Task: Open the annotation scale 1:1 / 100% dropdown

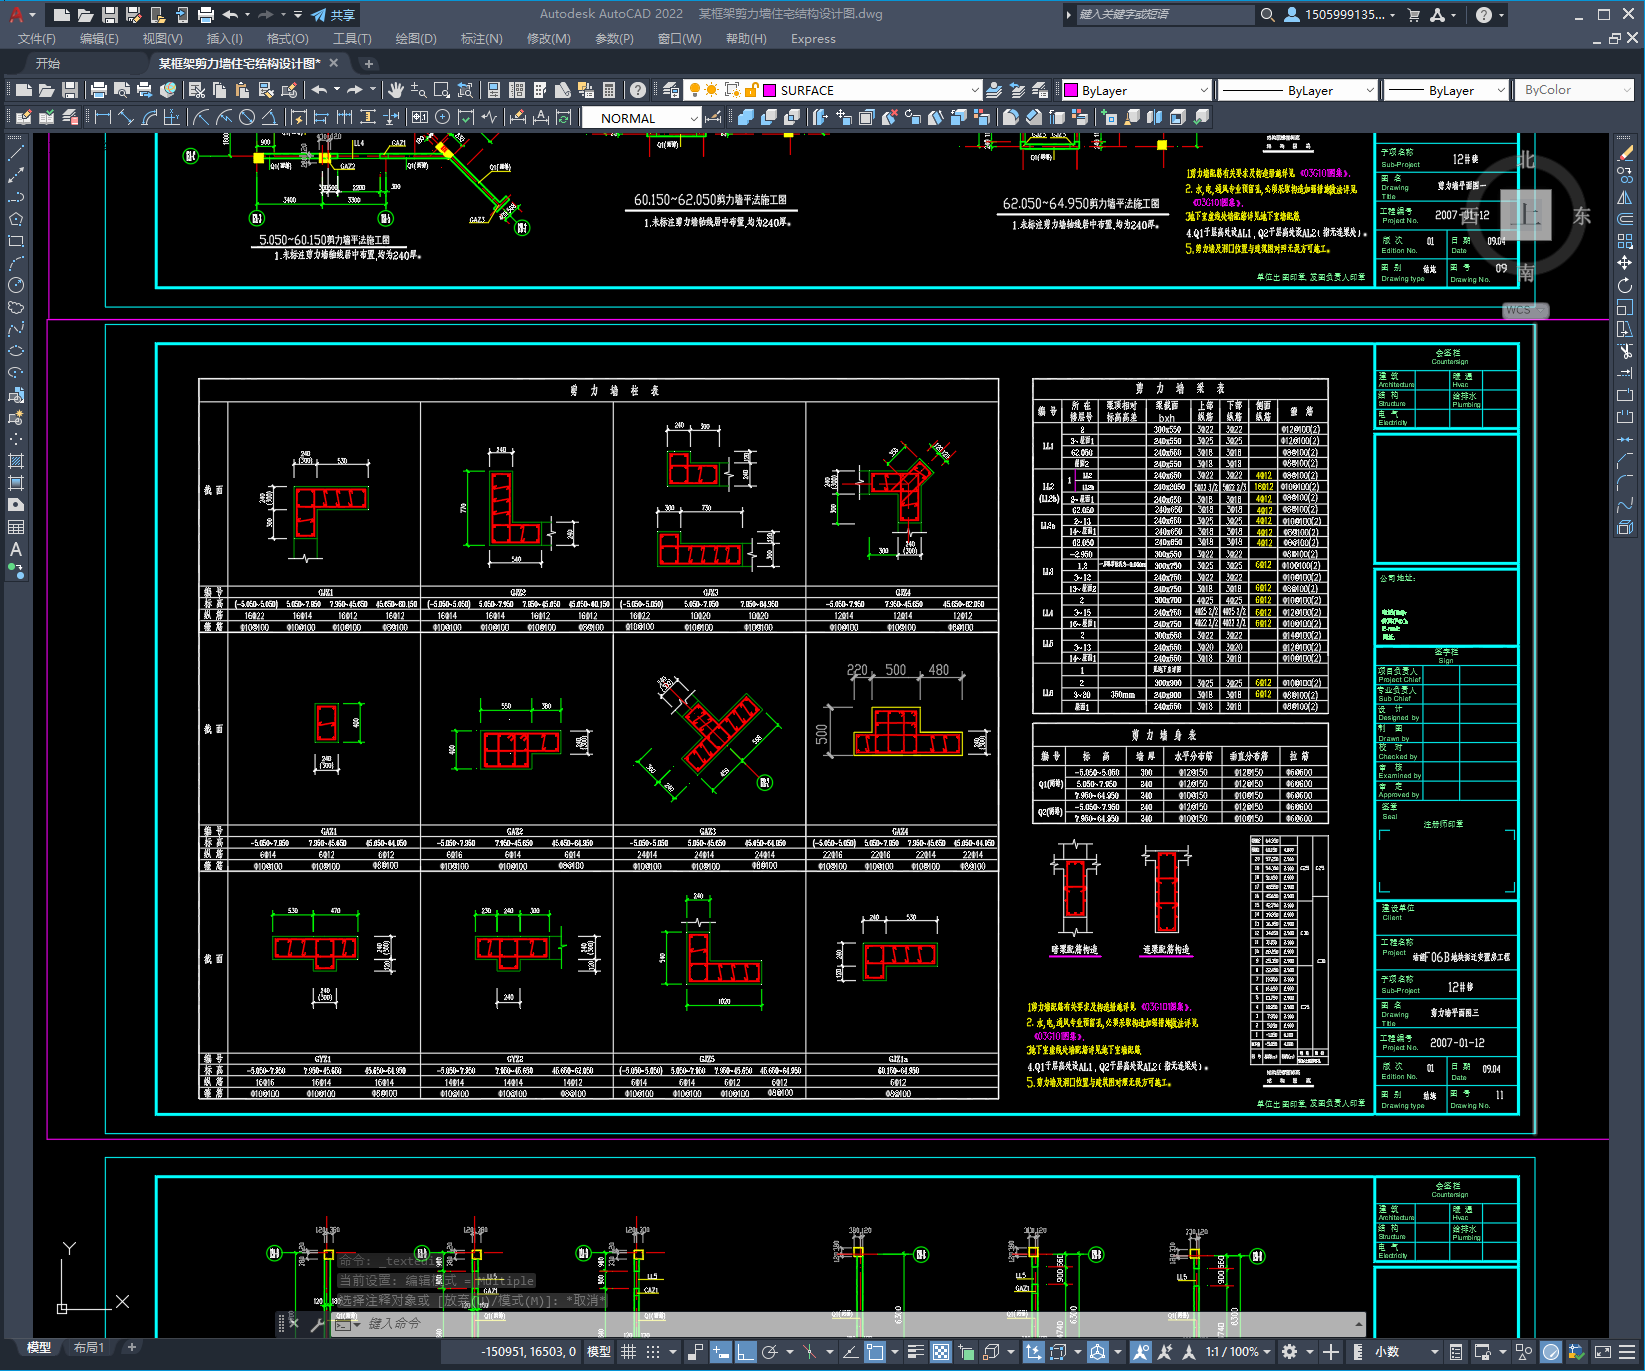Action: 1238,1352
